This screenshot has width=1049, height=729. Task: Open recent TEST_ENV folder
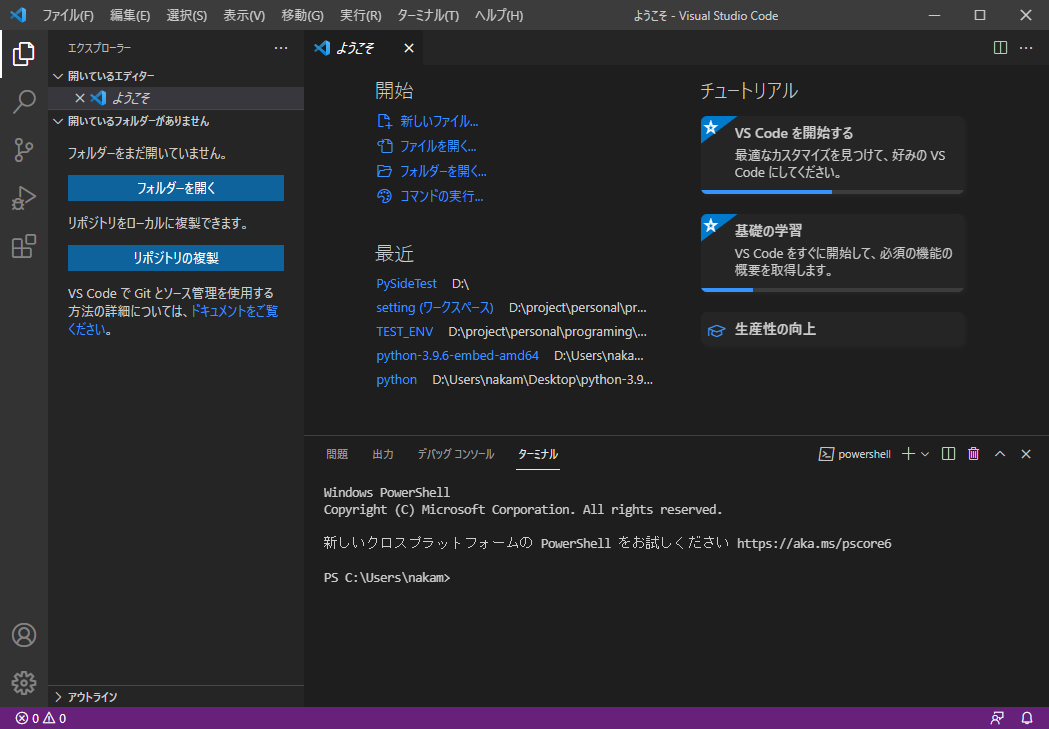click(x=404, y=332)
